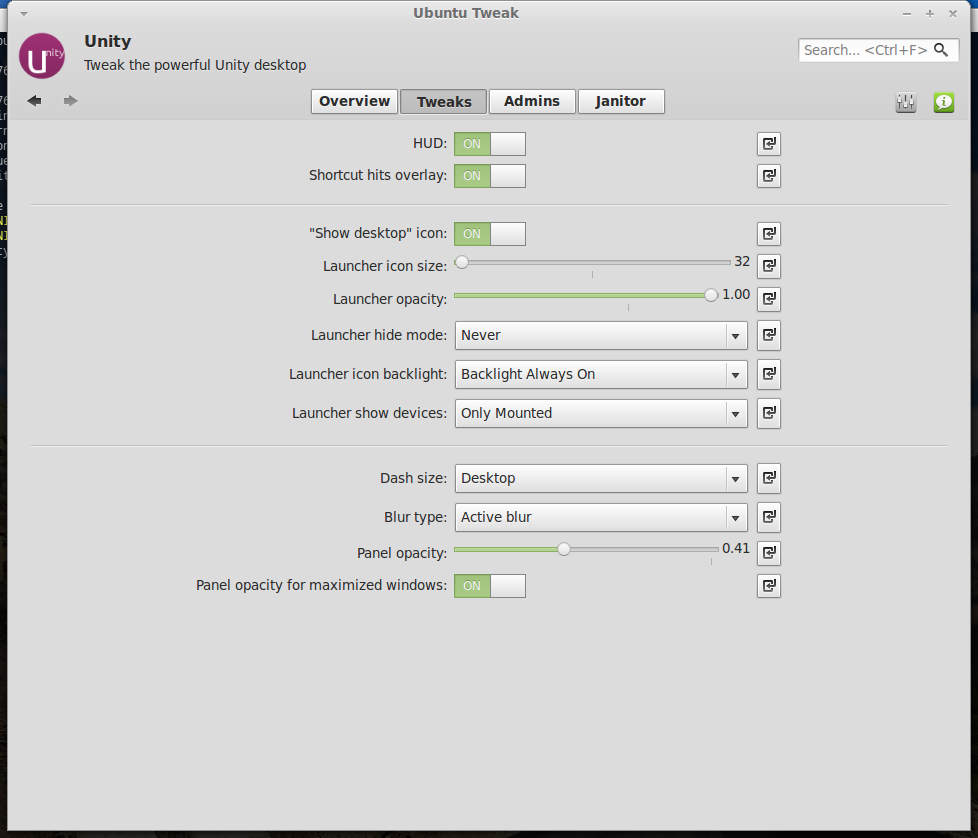Switch to the Admins tab

click(532, 101)
